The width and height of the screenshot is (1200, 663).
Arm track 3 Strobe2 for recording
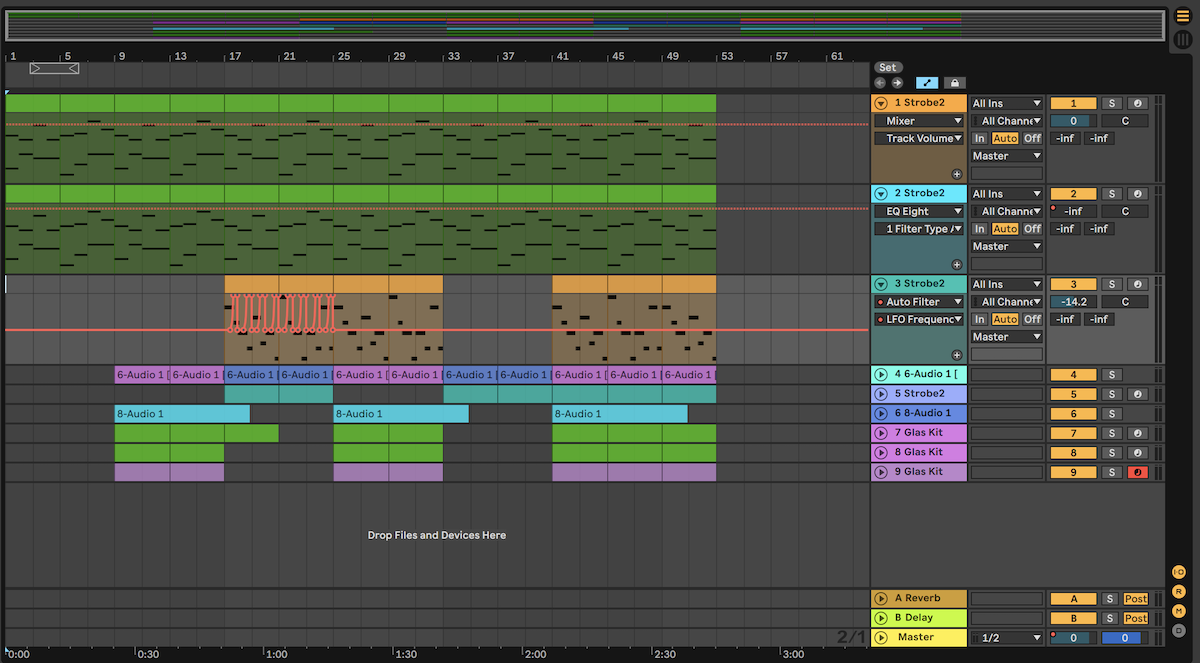click(x=1138, y=284)
